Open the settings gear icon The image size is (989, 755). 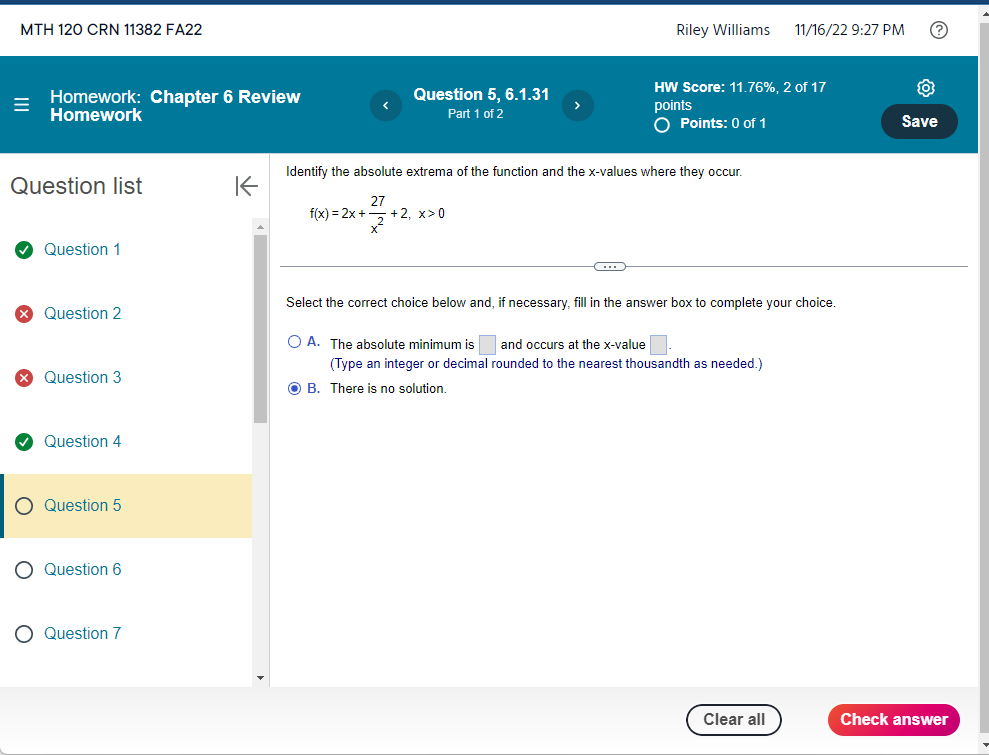(925, 87)
